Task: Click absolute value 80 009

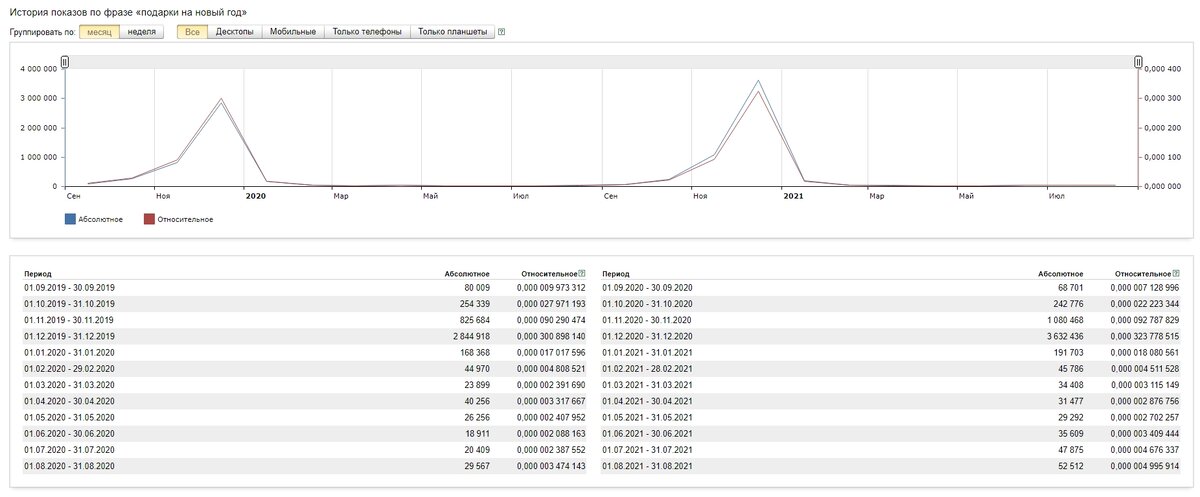Action: click(x=477, y=287)
